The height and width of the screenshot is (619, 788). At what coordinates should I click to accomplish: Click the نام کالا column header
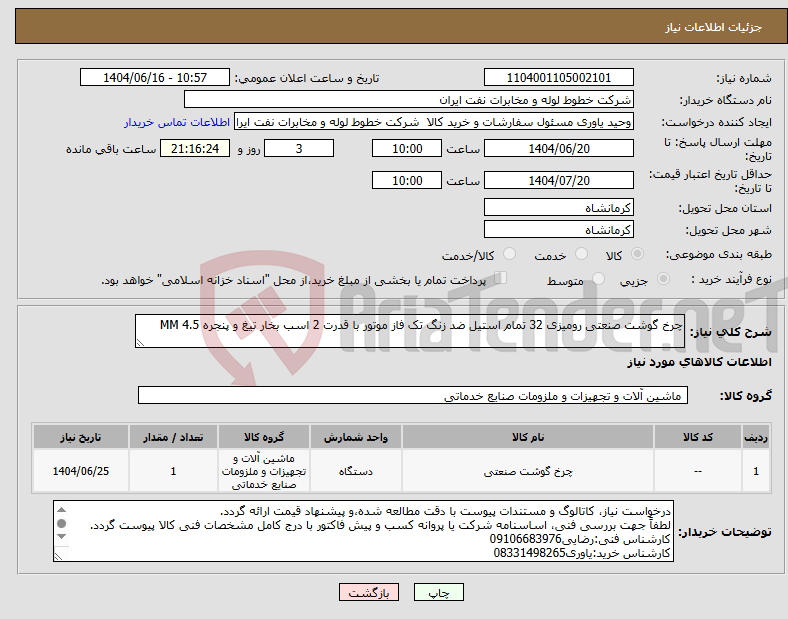pyautogui.click(x=528, y=437)
